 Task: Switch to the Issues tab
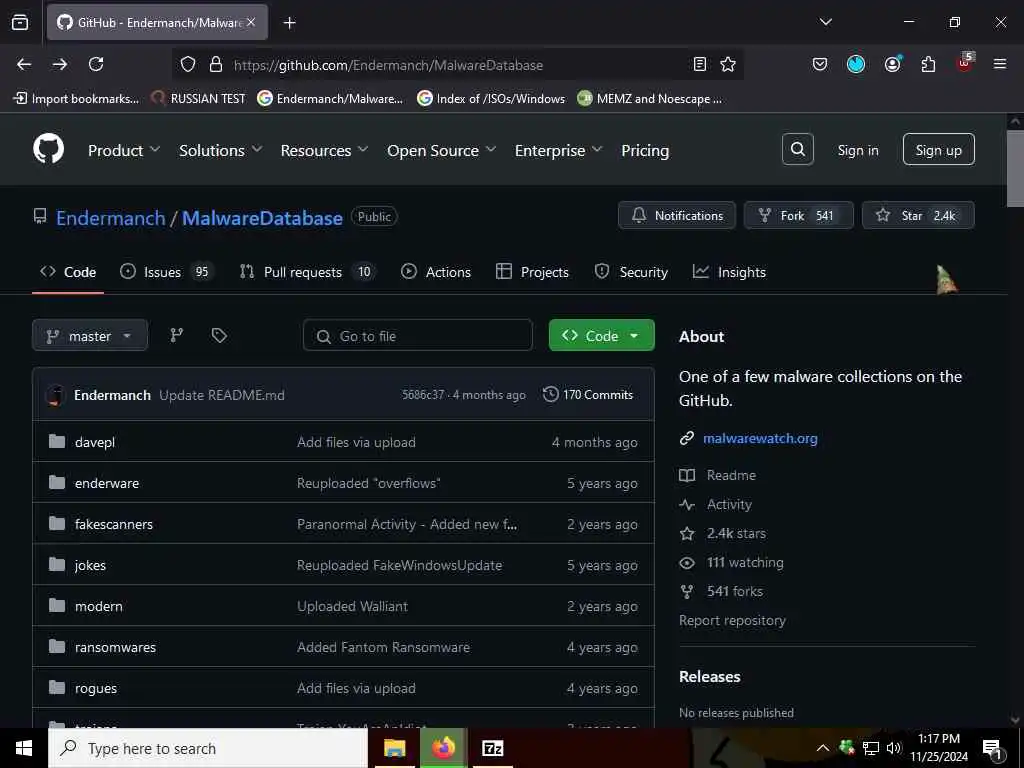tap(167, 272)
